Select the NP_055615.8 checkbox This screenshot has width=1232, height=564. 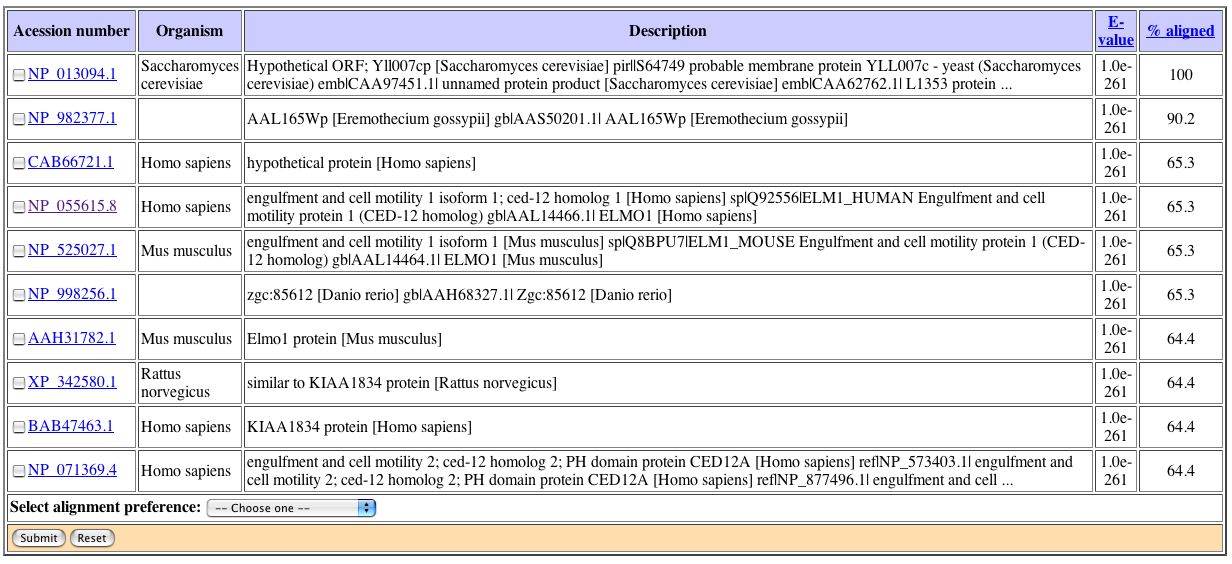point(19,207)
